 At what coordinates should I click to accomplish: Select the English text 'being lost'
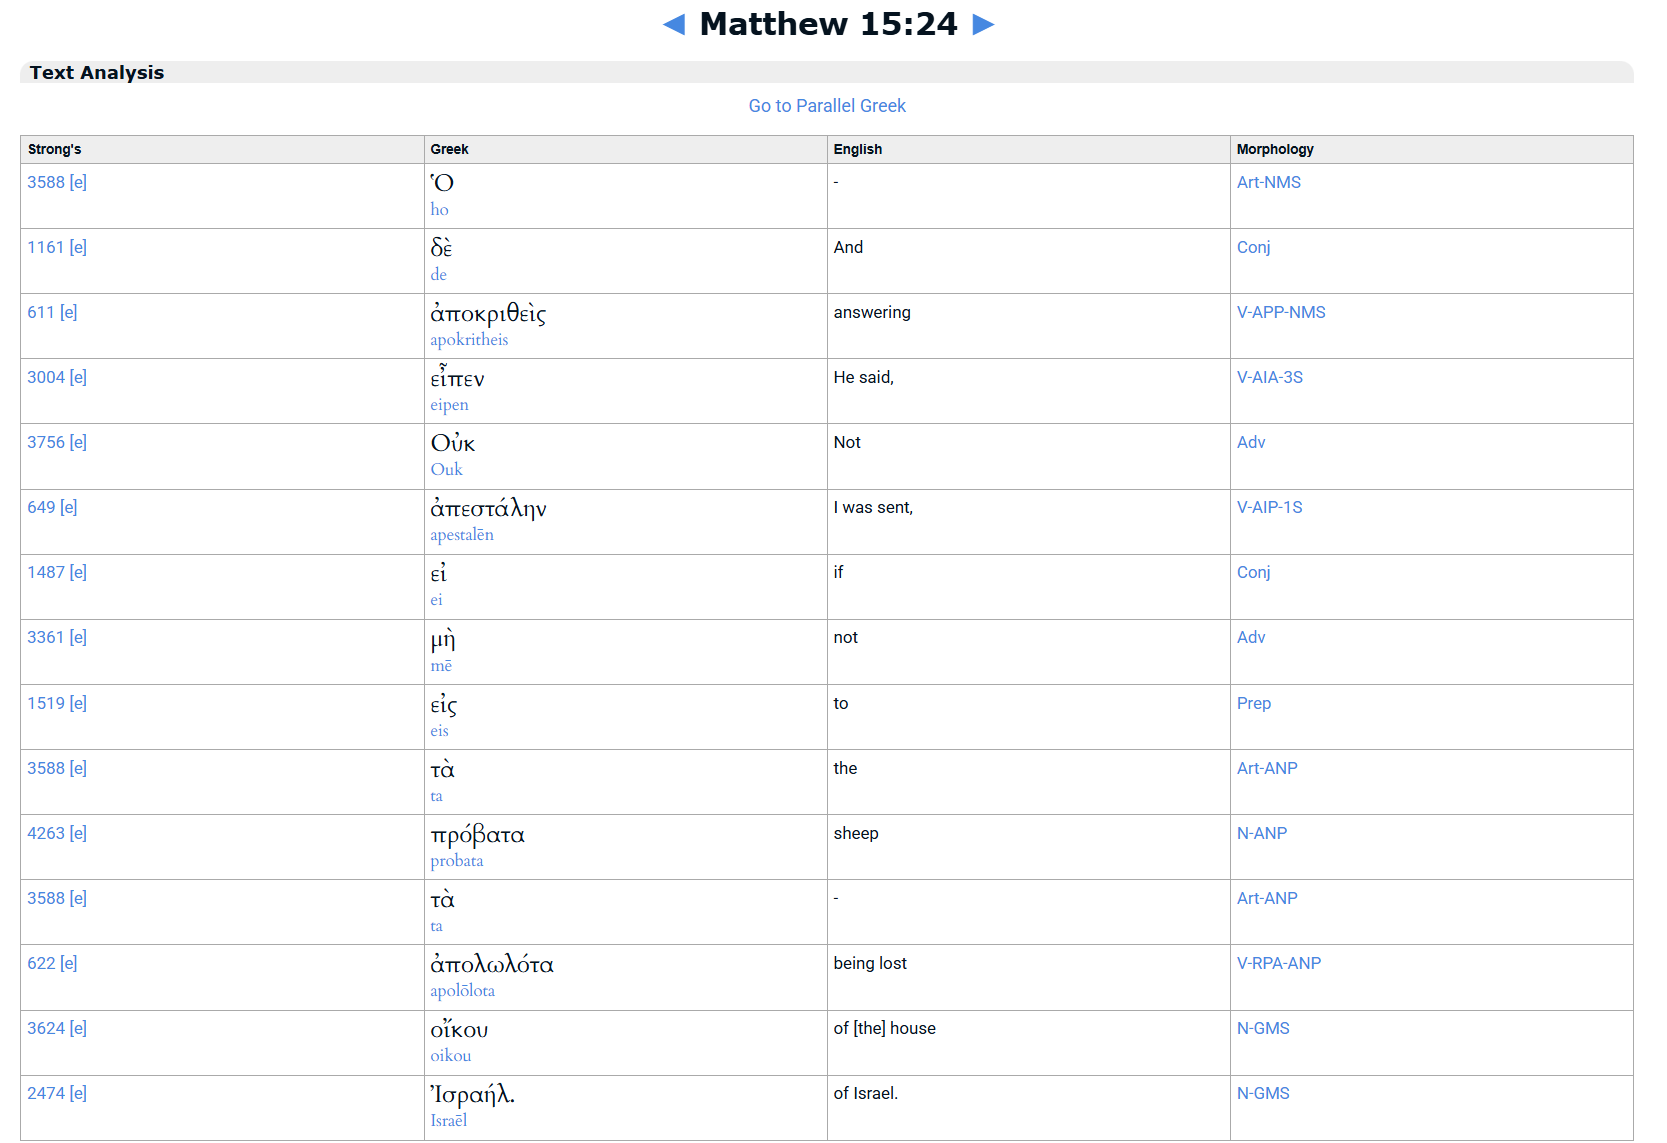tap(870, 963)
